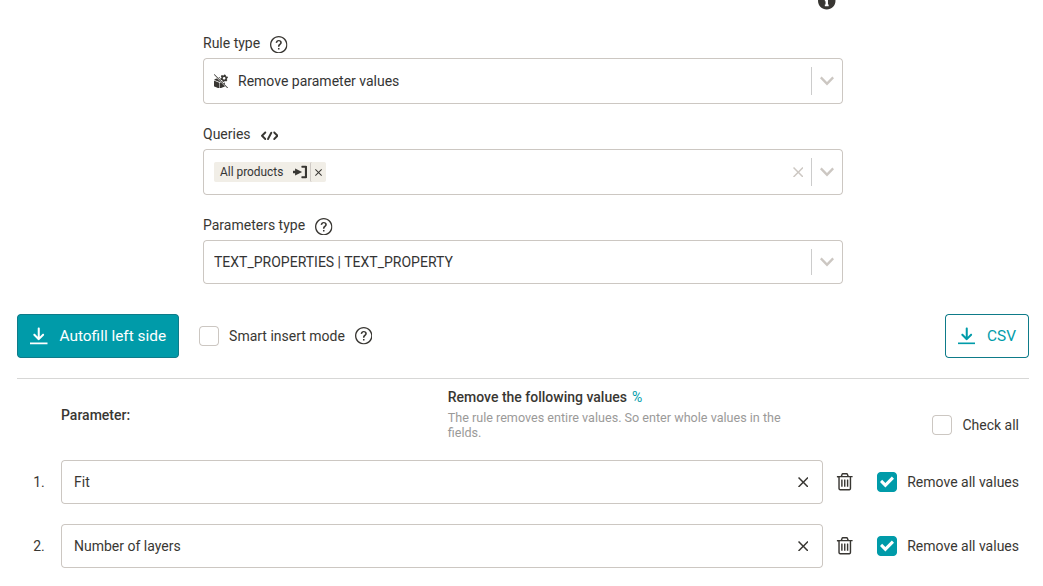The height and width of the screenshot is (586, 1043).
Task: Open the Rule type help icon
Action: point(279,45)
